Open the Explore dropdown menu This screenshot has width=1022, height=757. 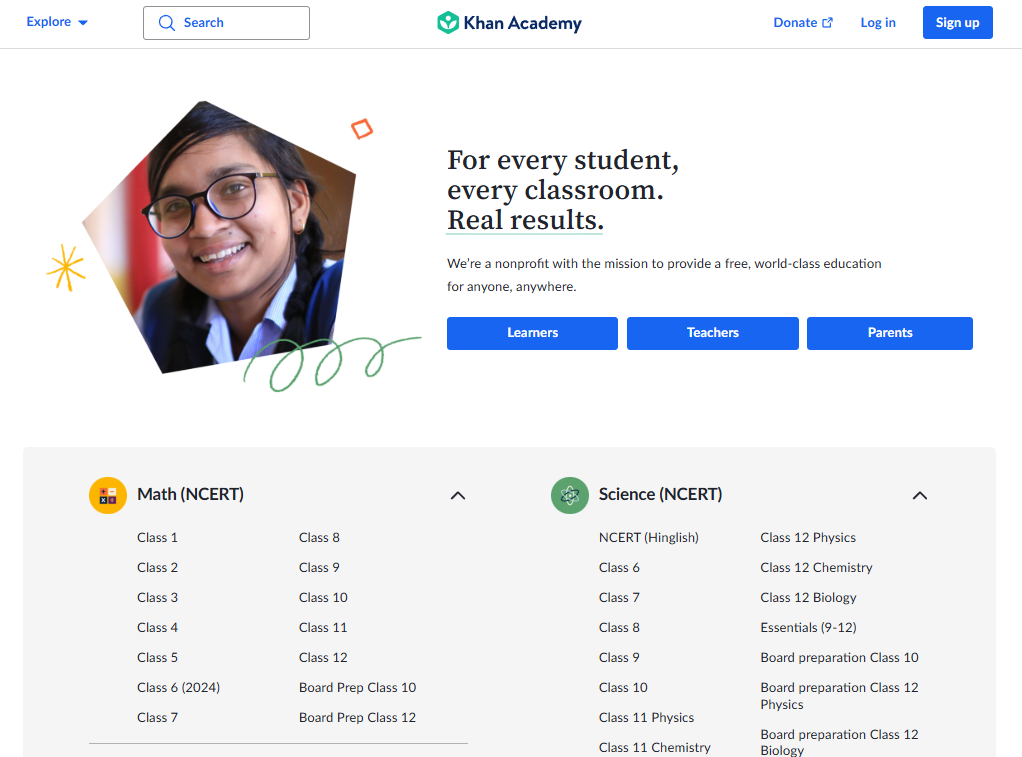[57, 22]
